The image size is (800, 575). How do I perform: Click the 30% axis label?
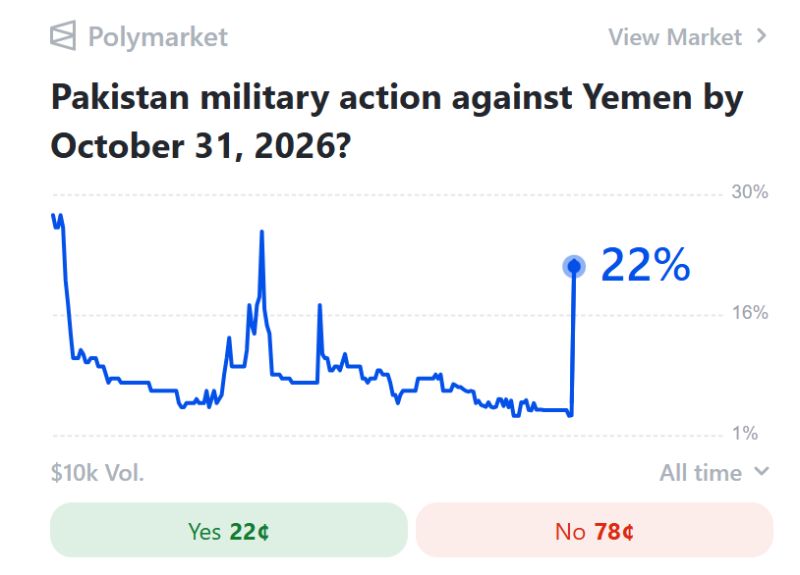(x=749, y=192)
